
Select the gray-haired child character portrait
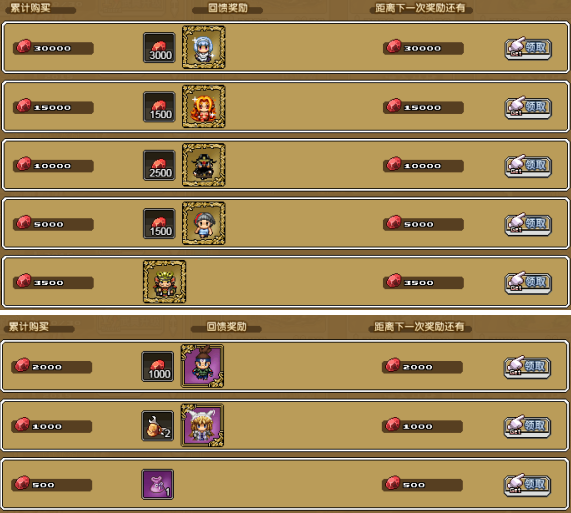pos(204,223)
